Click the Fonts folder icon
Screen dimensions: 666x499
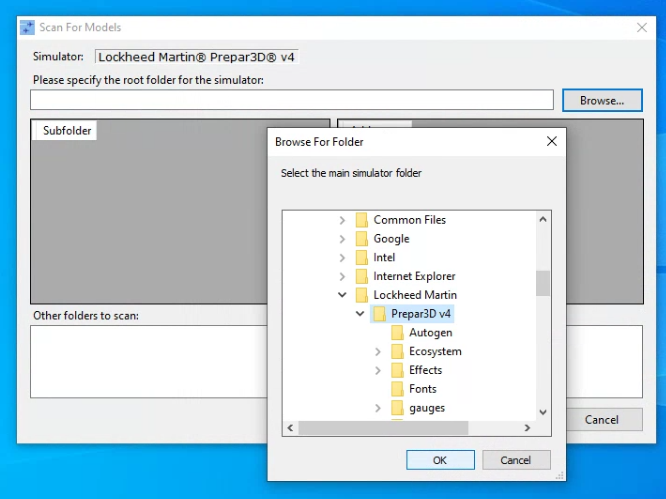point(397,389)
